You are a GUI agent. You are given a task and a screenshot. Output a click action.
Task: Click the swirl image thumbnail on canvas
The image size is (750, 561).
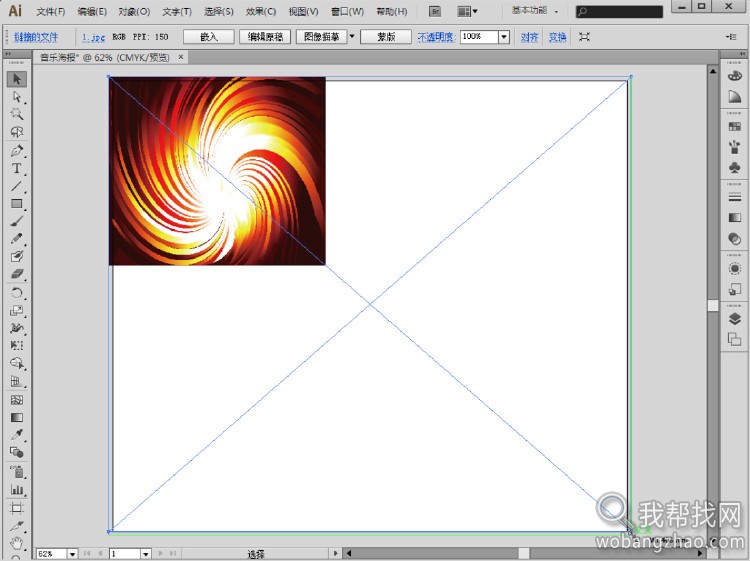[217, 171]
